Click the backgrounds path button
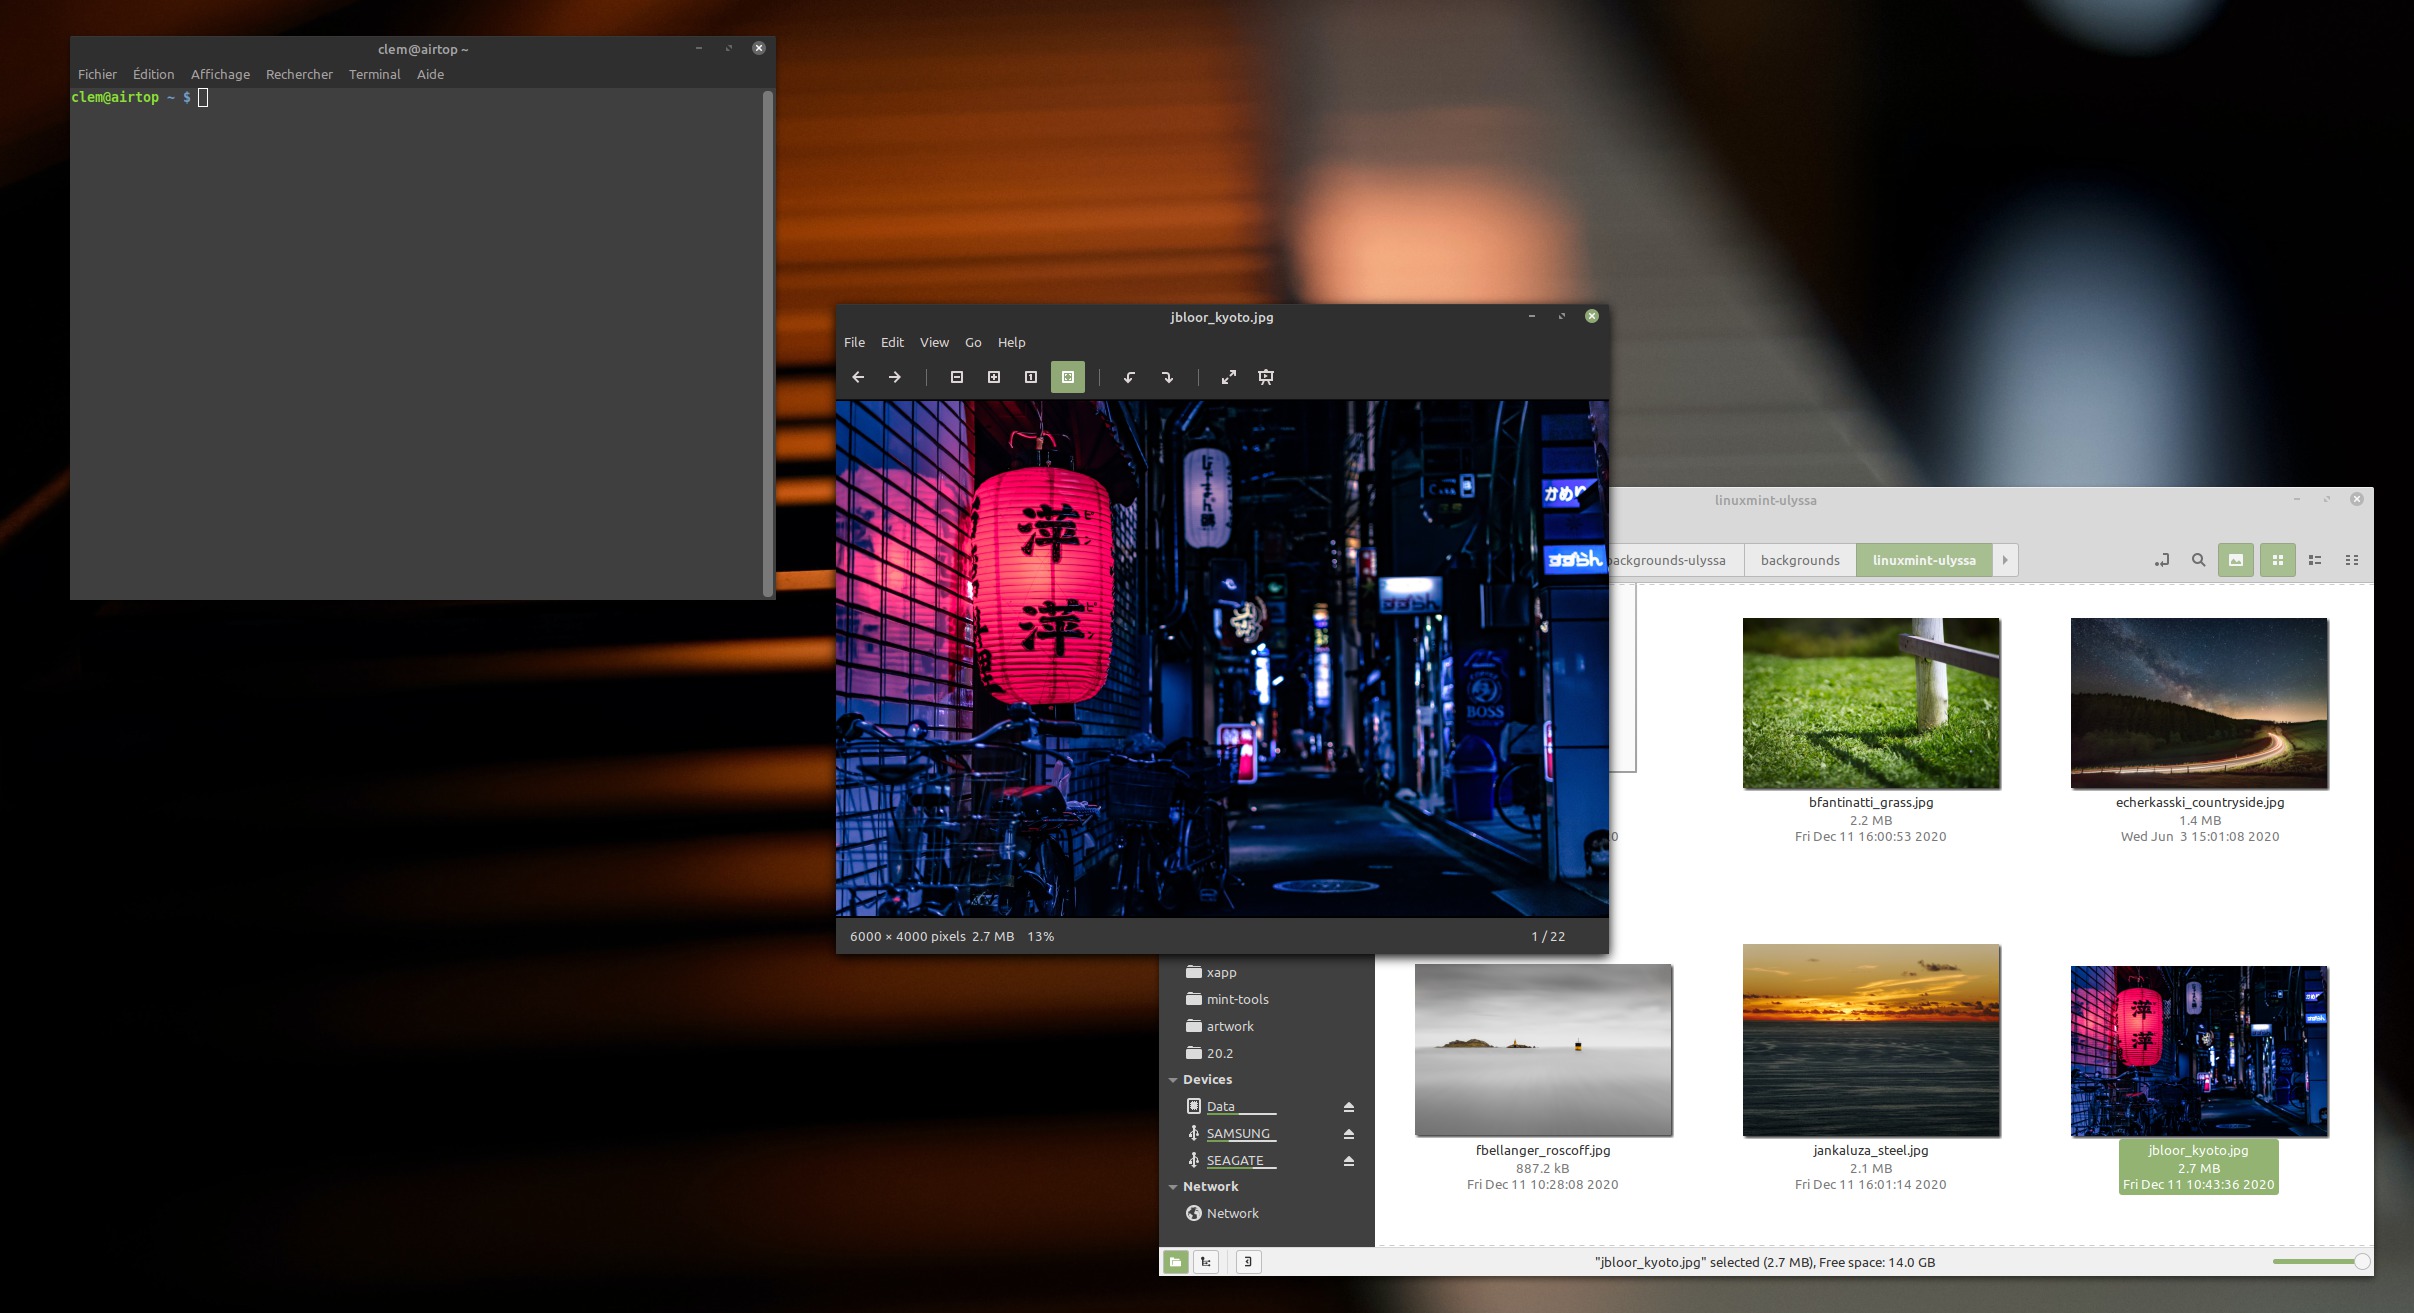The height and width of the screenshot is (1313, 2414). click(x=1799, y=560)
